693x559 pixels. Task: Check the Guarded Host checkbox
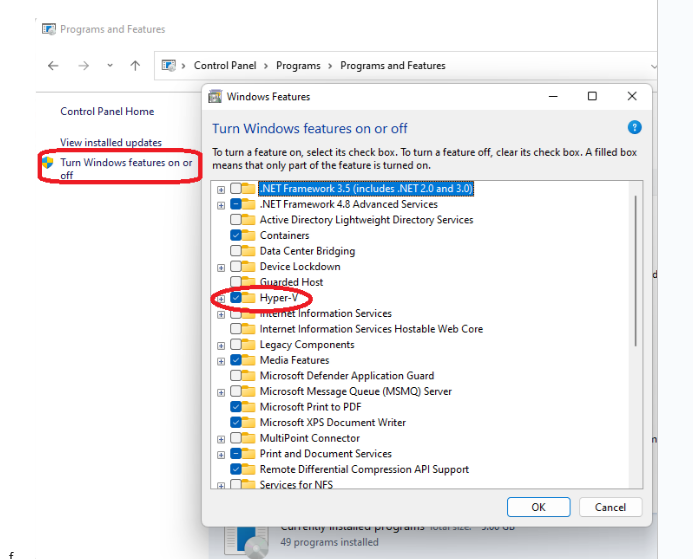pyautogui.click(x=235, y=283)
